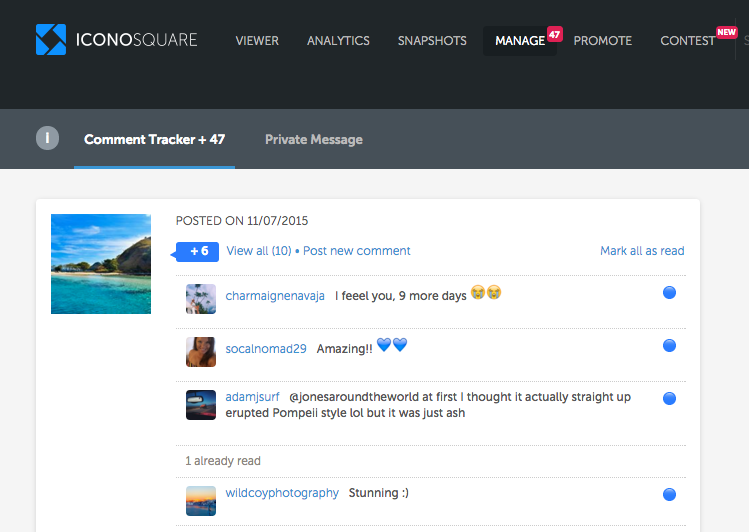Open the beach photo thumbnail
This screenshot has width=749, height=532.
pos(101,264)
